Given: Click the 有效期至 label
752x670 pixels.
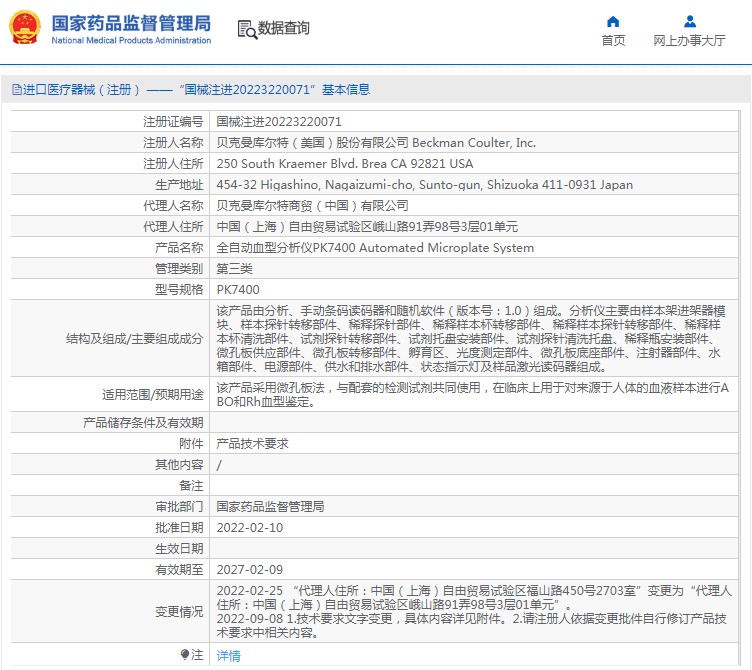Looking at the screenshot, I should pyautogui.click(x=179, y=570).
